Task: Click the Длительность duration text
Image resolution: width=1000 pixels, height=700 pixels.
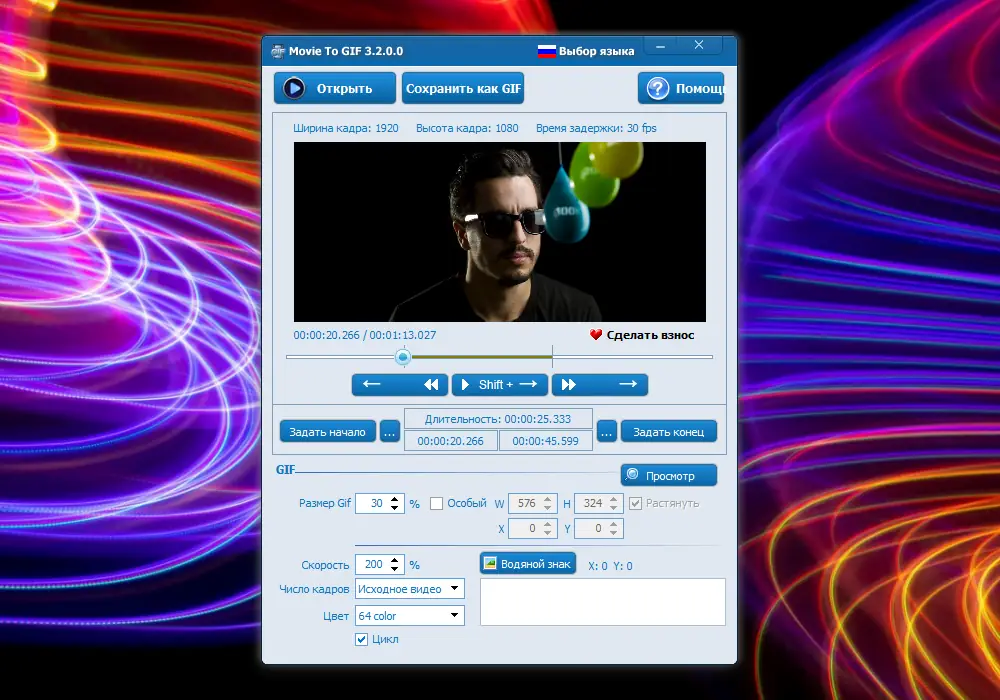Action: [497, 419]
